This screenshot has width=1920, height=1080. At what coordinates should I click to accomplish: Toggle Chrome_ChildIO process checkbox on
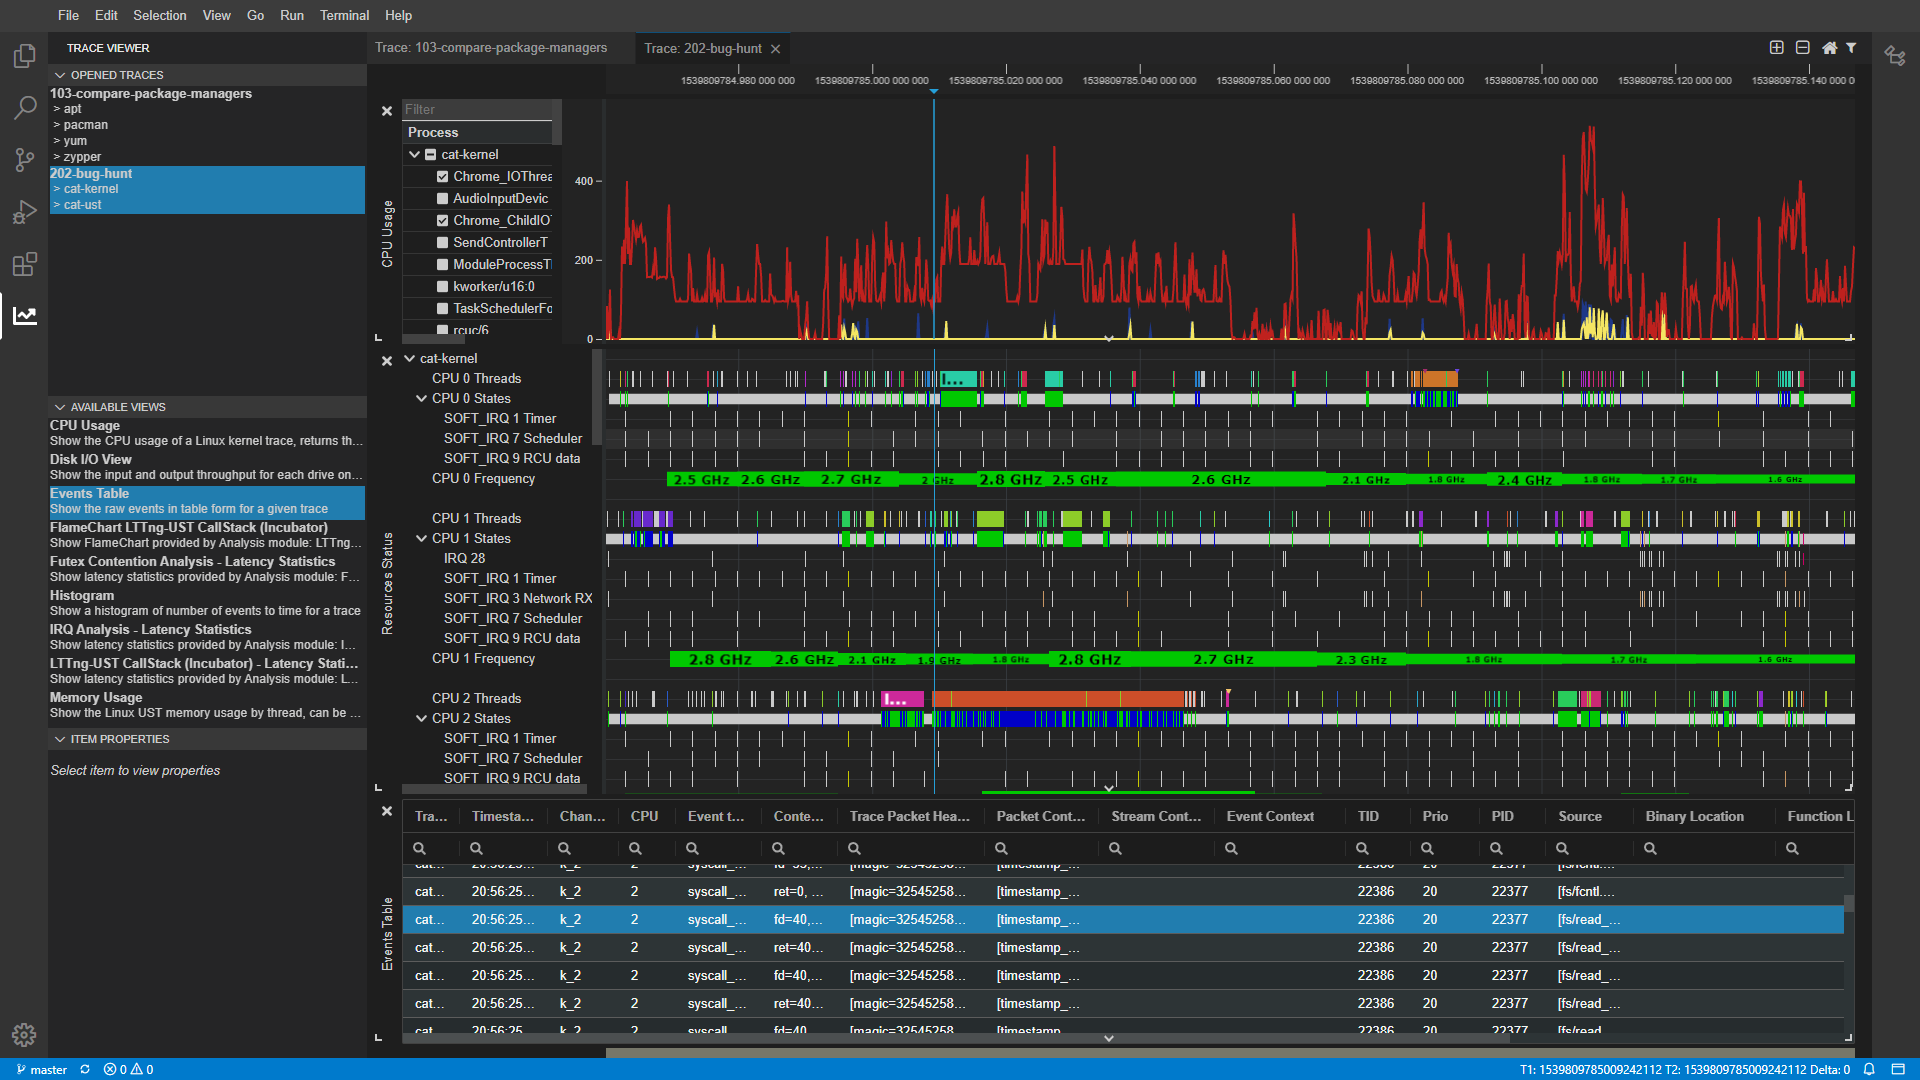(x=442, y=220)
